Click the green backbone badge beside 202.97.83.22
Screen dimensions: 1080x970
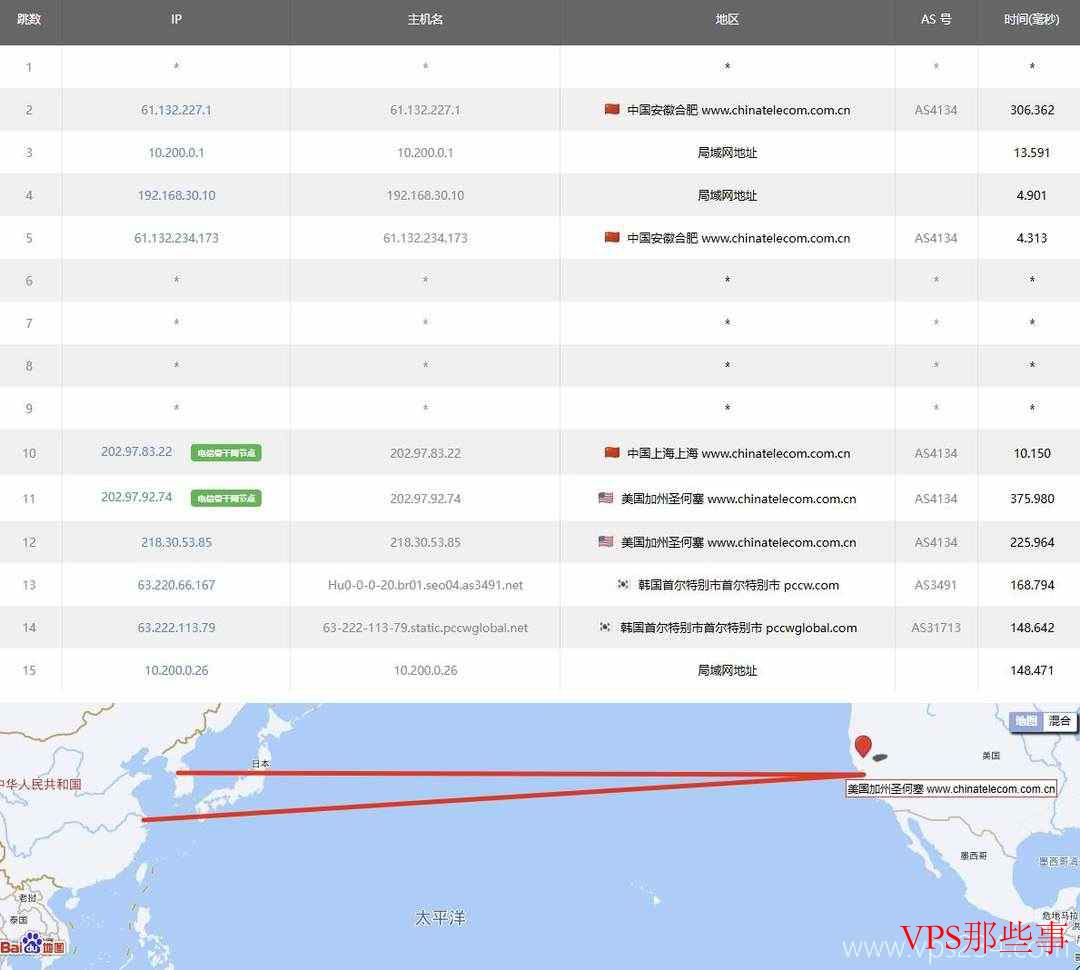tap(226, 453)
